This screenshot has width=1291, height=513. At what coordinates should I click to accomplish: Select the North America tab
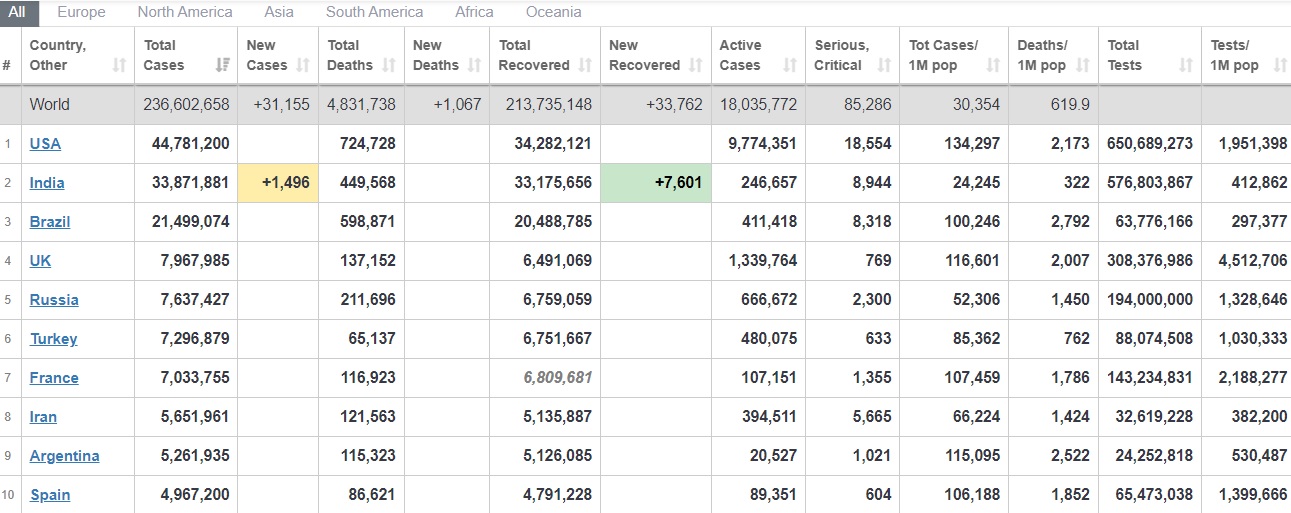point(185,12)
